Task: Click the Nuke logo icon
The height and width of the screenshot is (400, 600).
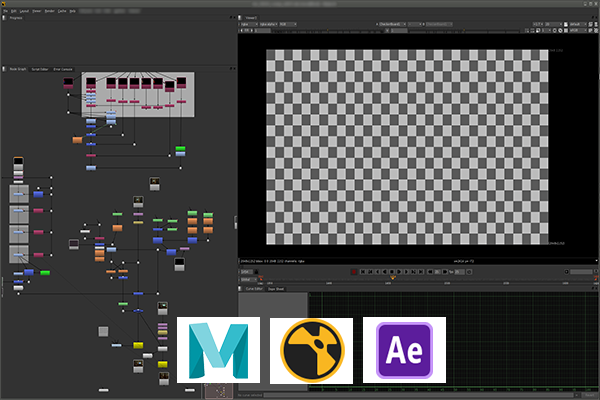Action: point(311,350)
